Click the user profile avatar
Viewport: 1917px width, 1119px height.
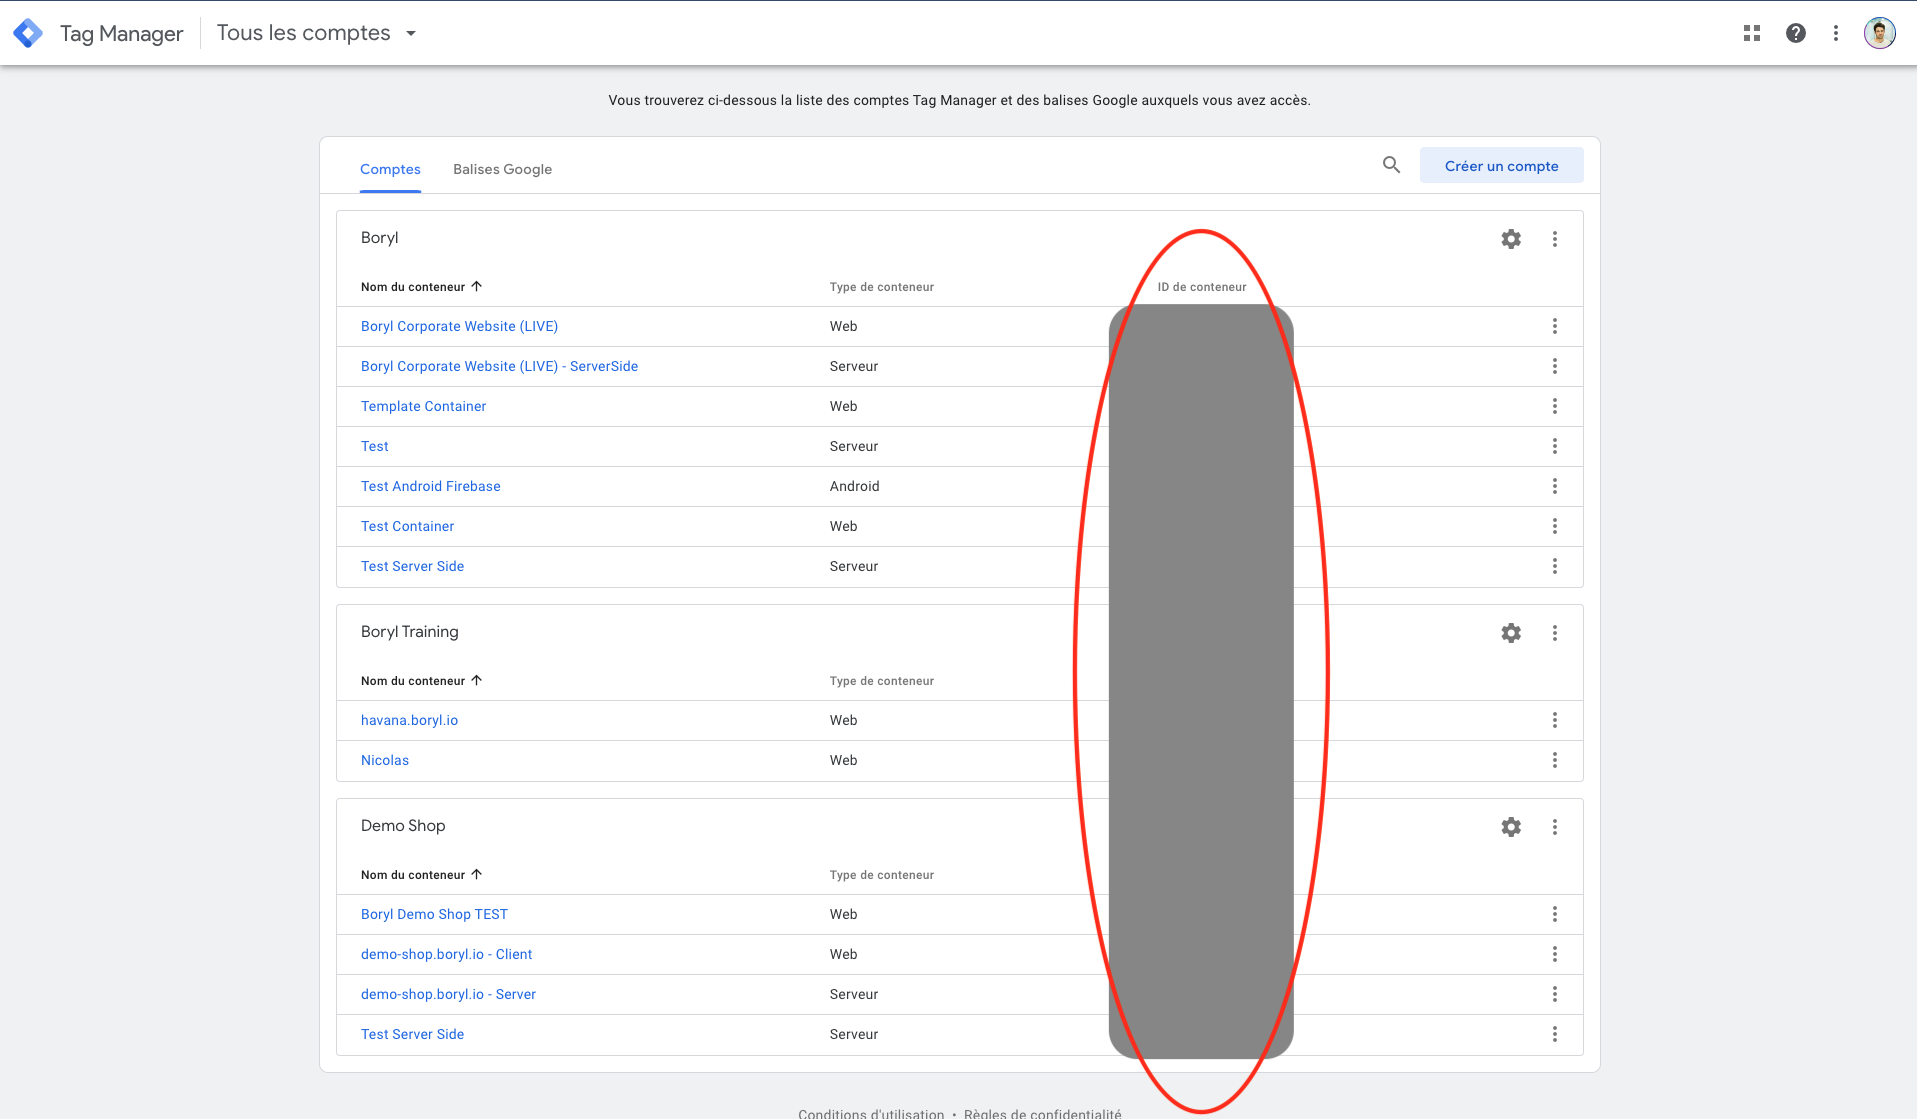[1880, 32]
